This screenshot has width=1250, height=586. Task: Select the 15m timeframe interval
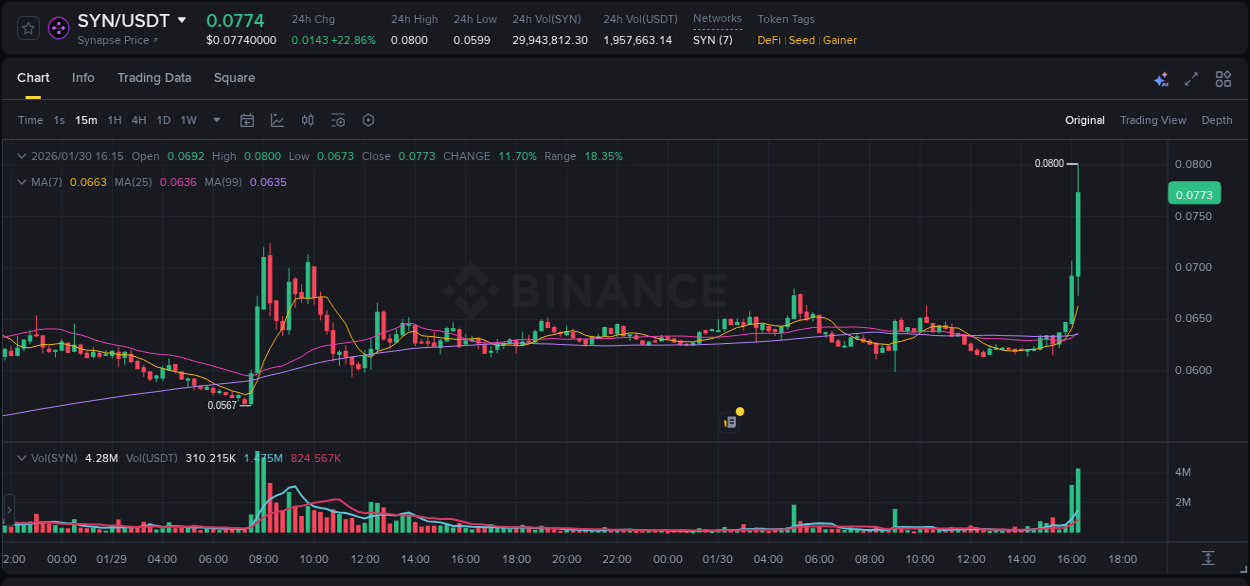[86, 120]
